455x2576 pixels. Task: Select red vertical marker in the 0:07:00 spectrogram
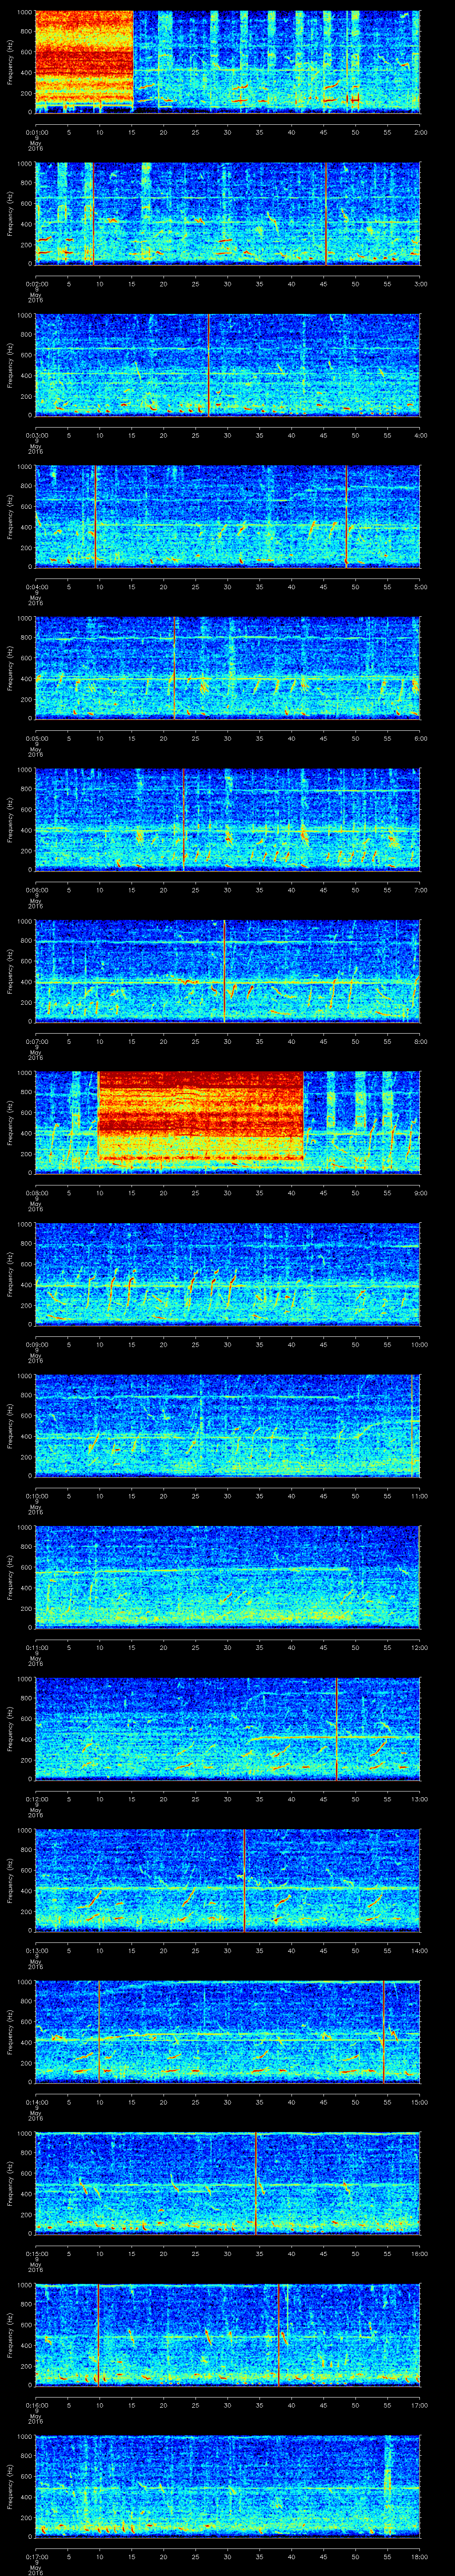(224, 971)
